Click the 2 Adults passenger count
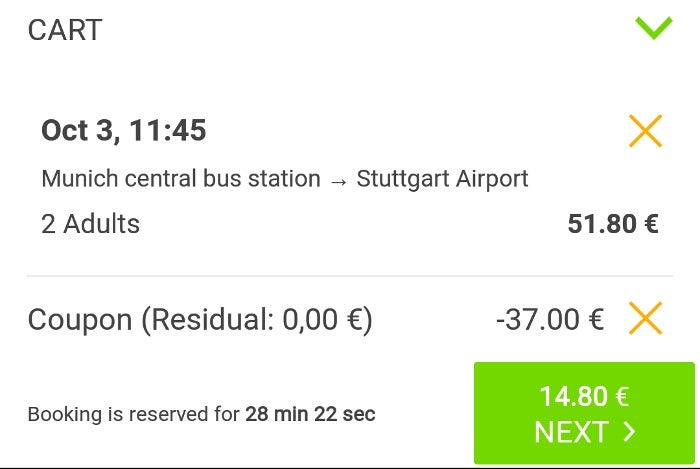The height and width of the screenshot is (469, 700). 91,223
